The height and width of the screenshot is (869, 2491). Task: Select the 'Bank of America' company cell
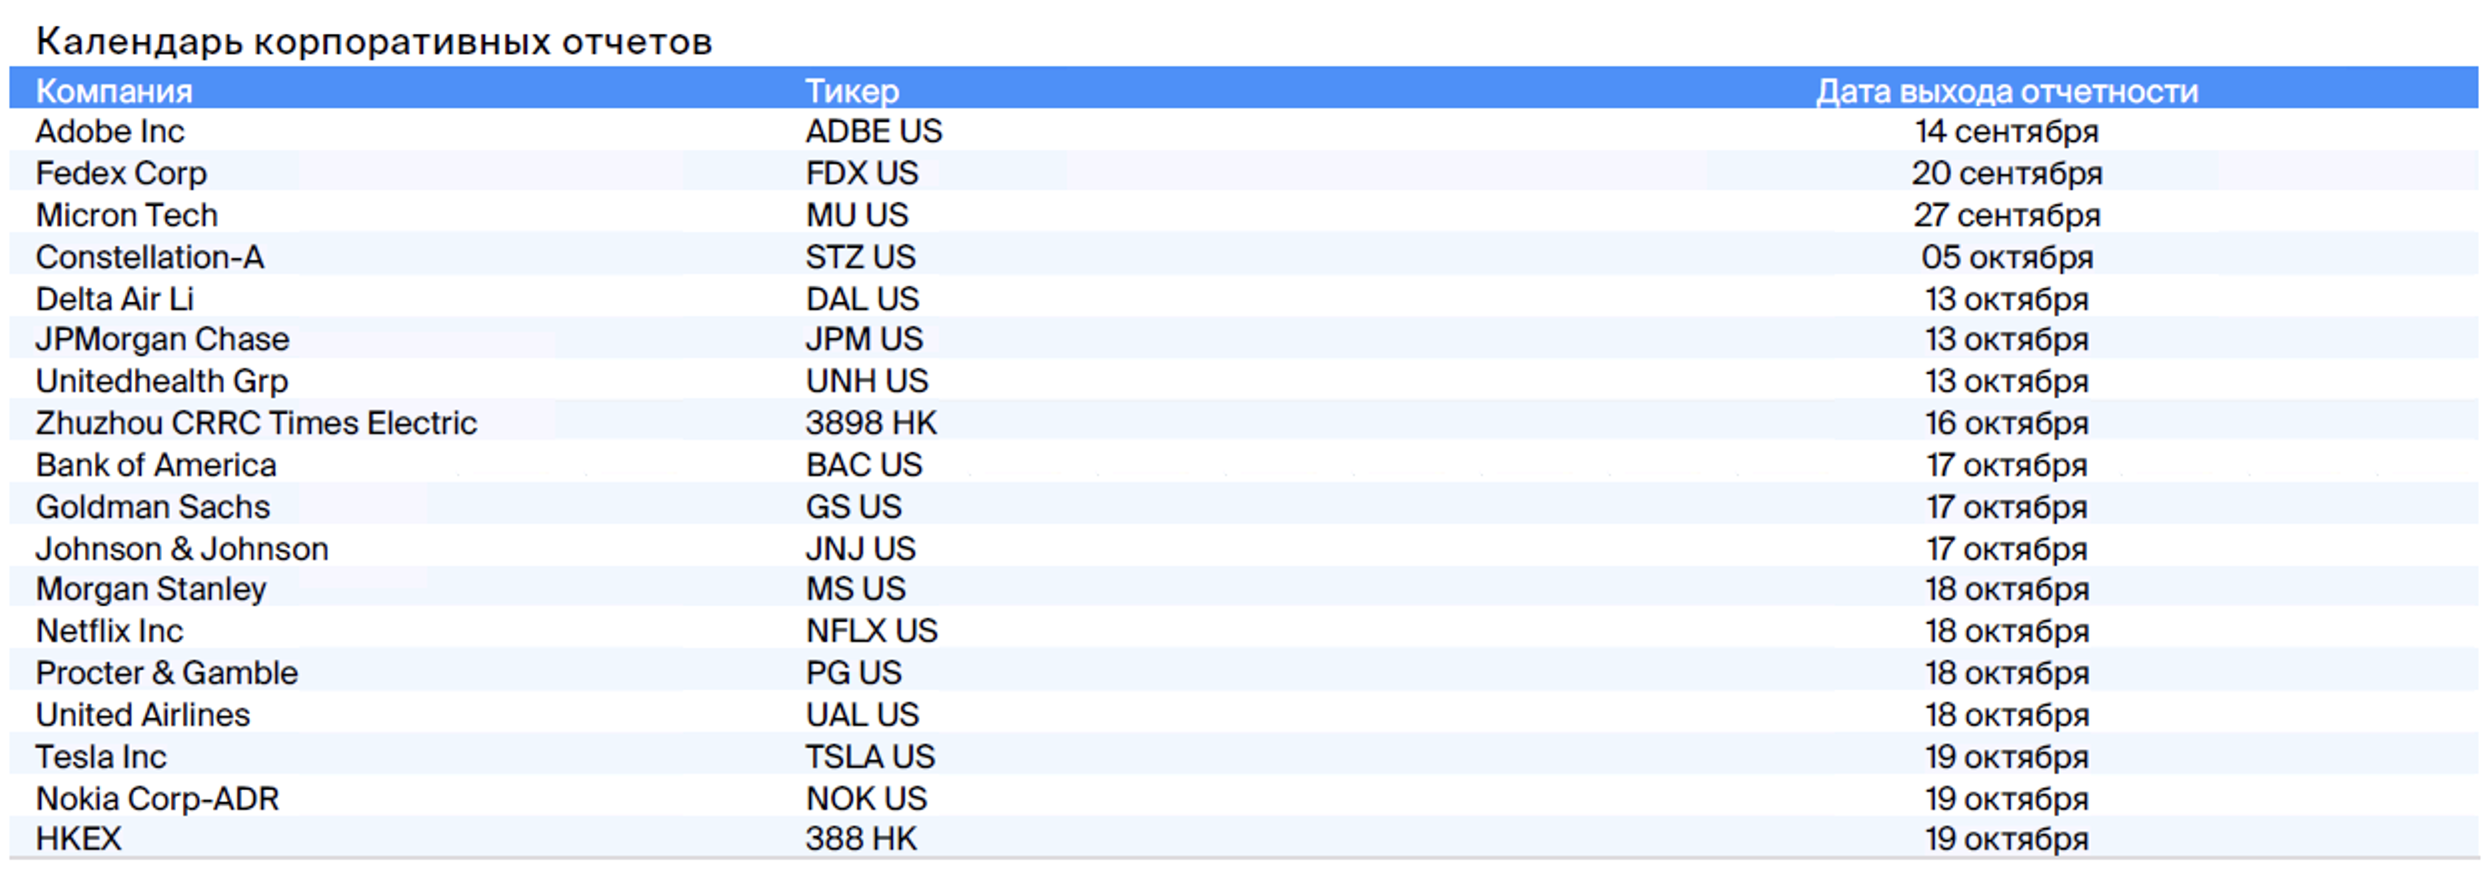156,465
